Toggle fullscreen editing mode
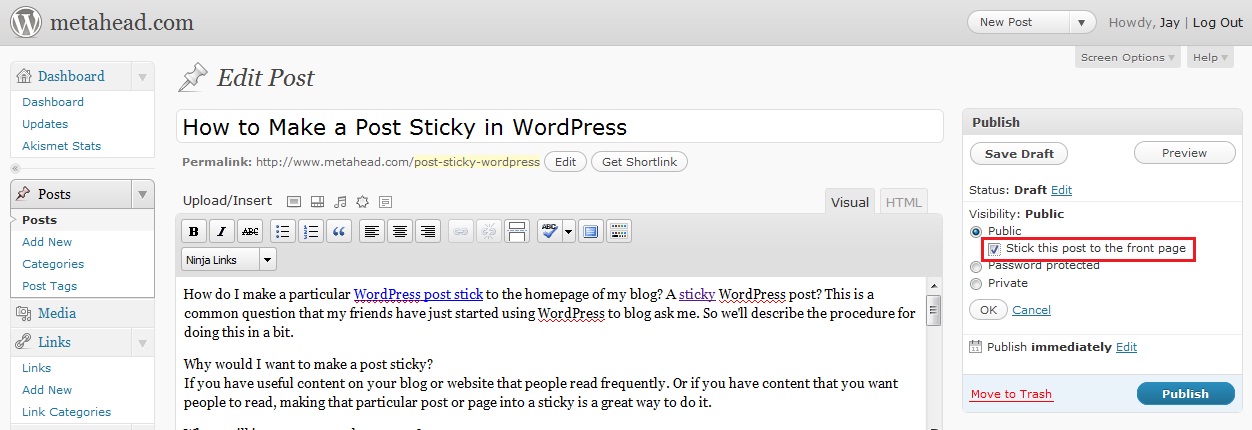The width and height of the screenshot is (1252, 430). [x=590, y=231]
